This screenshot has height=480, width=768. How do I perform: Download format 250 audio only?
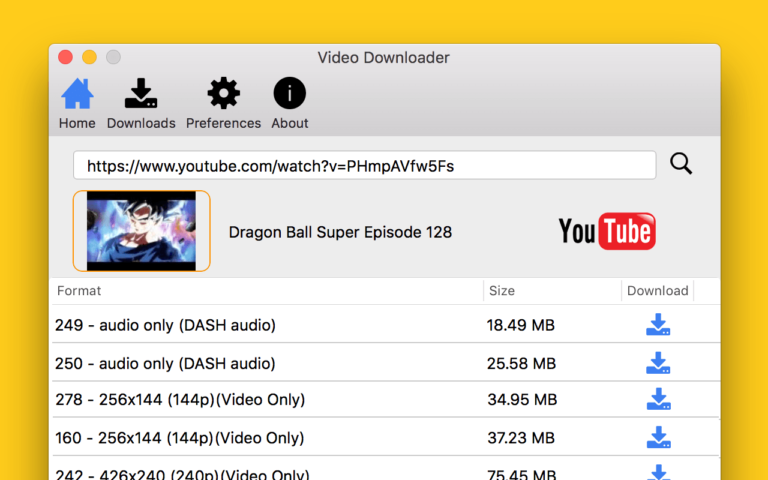(658, 363)
